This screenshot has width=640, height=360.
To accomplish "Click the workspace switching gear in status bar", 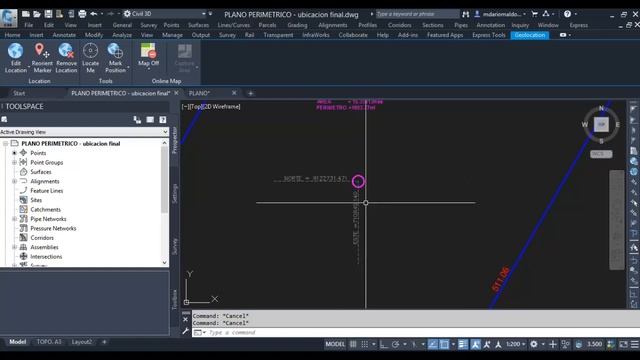I will (533, 344).
